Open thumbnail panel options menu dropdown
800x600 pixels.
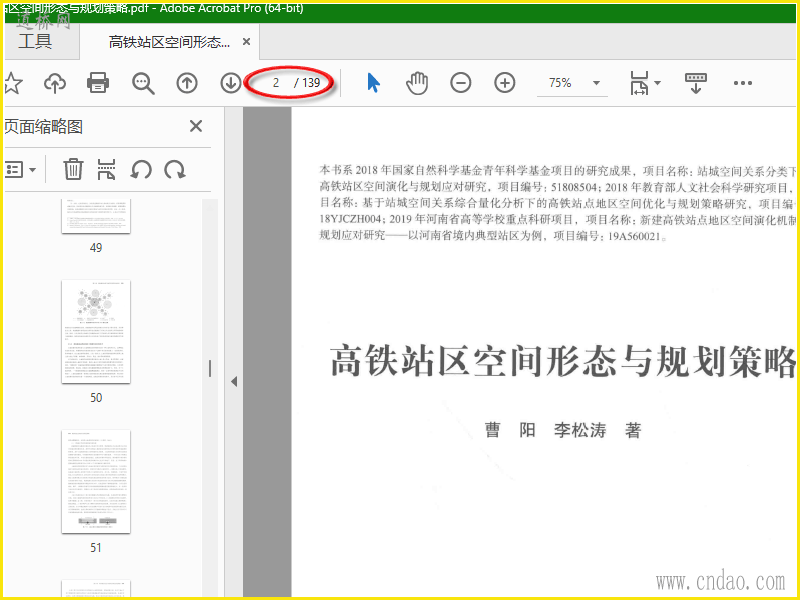coord(20,169)
